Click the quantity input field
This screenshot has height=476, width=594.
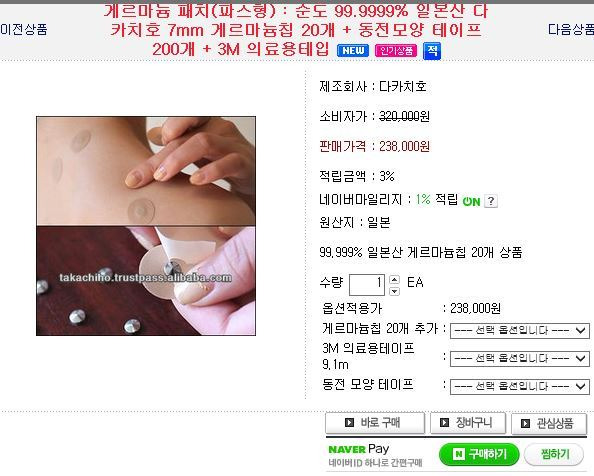[367, 285]
